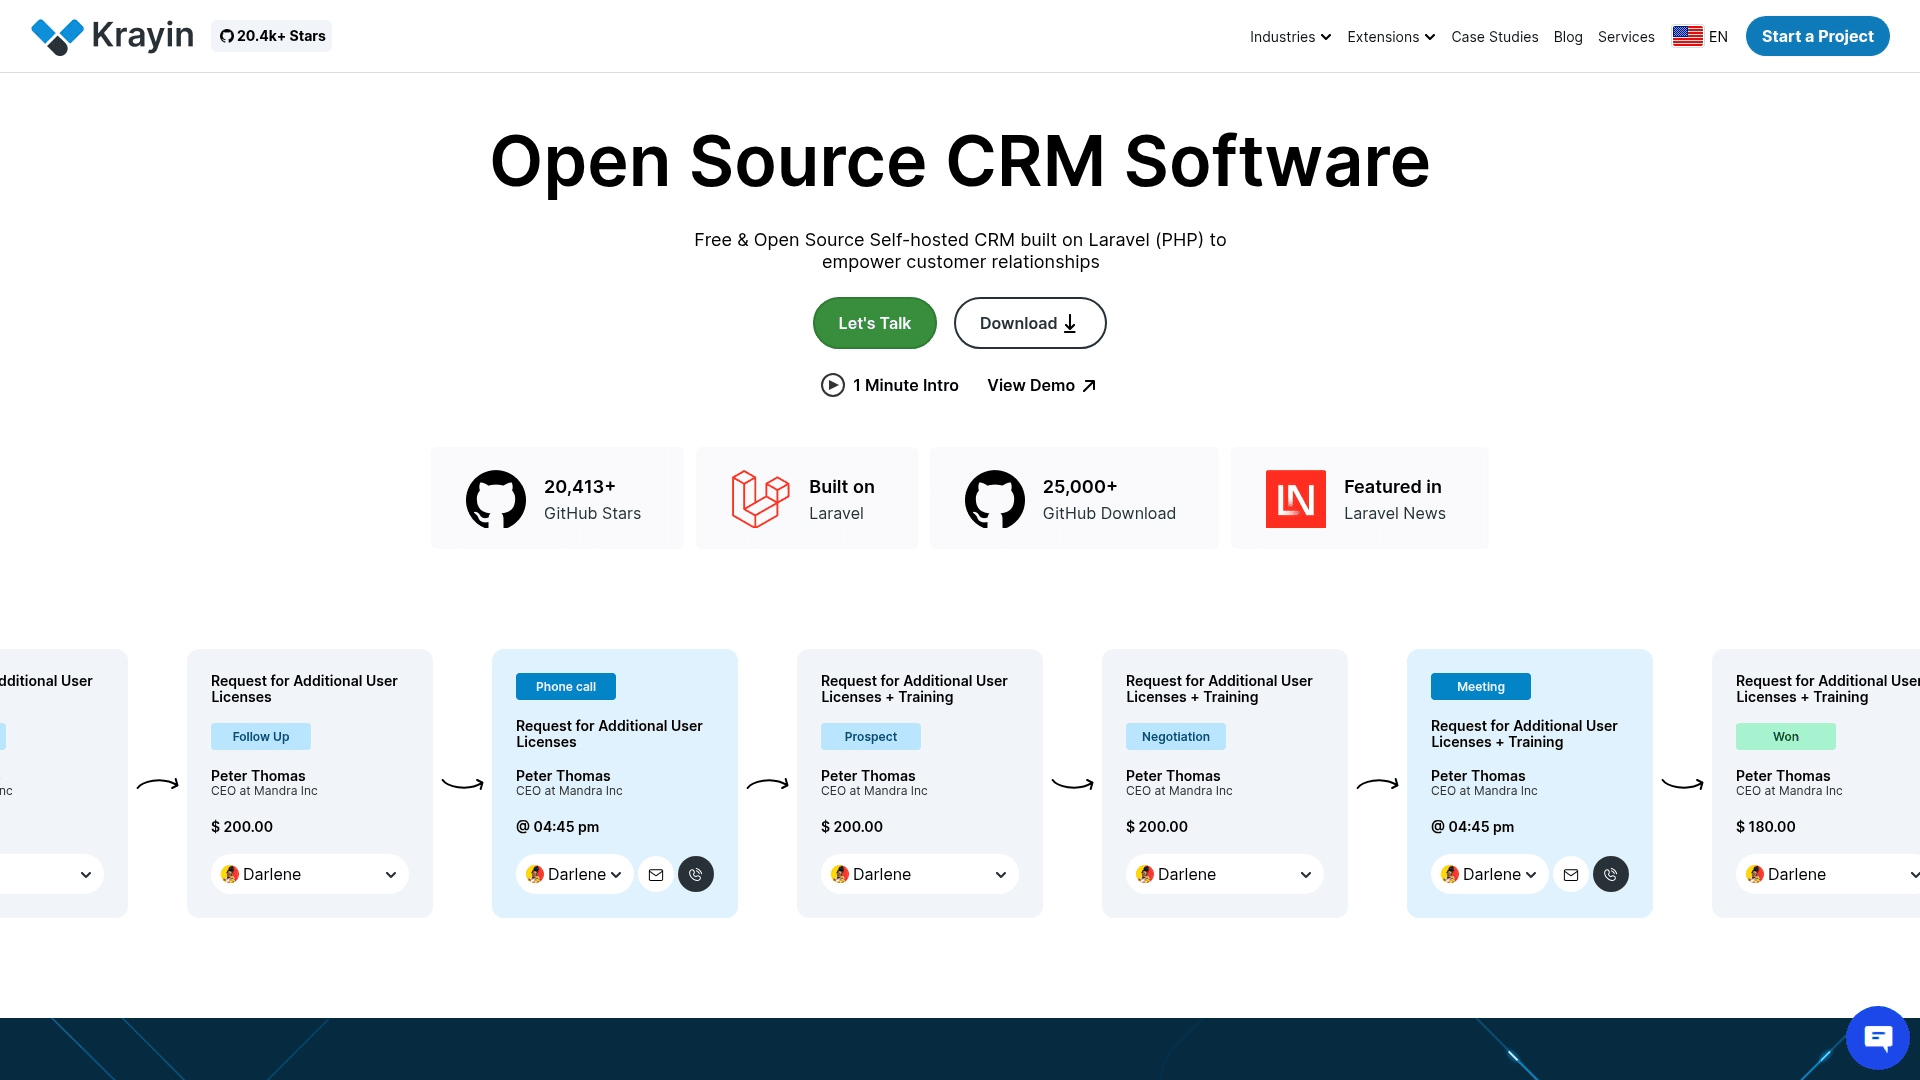The height and width of the screenshot is (1080, 1920).
Task: Open the live chat bubble icon
Action: (x=1877, y=1038)
